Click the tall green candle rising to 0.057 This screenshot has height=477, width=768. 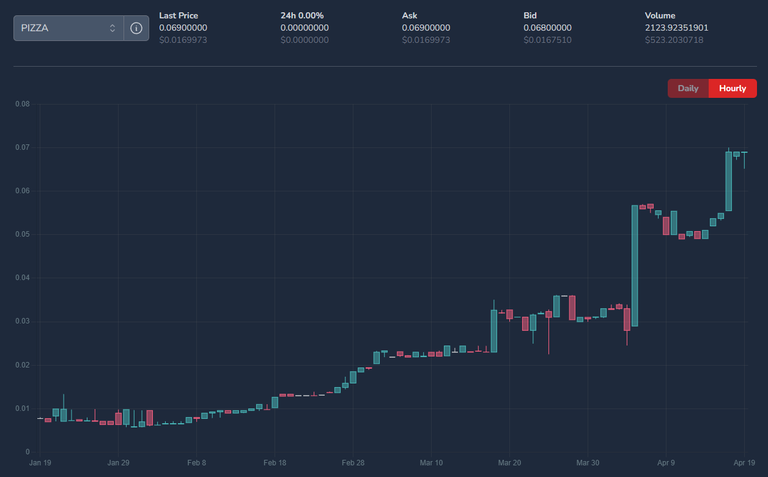click(x=635, y=265)
